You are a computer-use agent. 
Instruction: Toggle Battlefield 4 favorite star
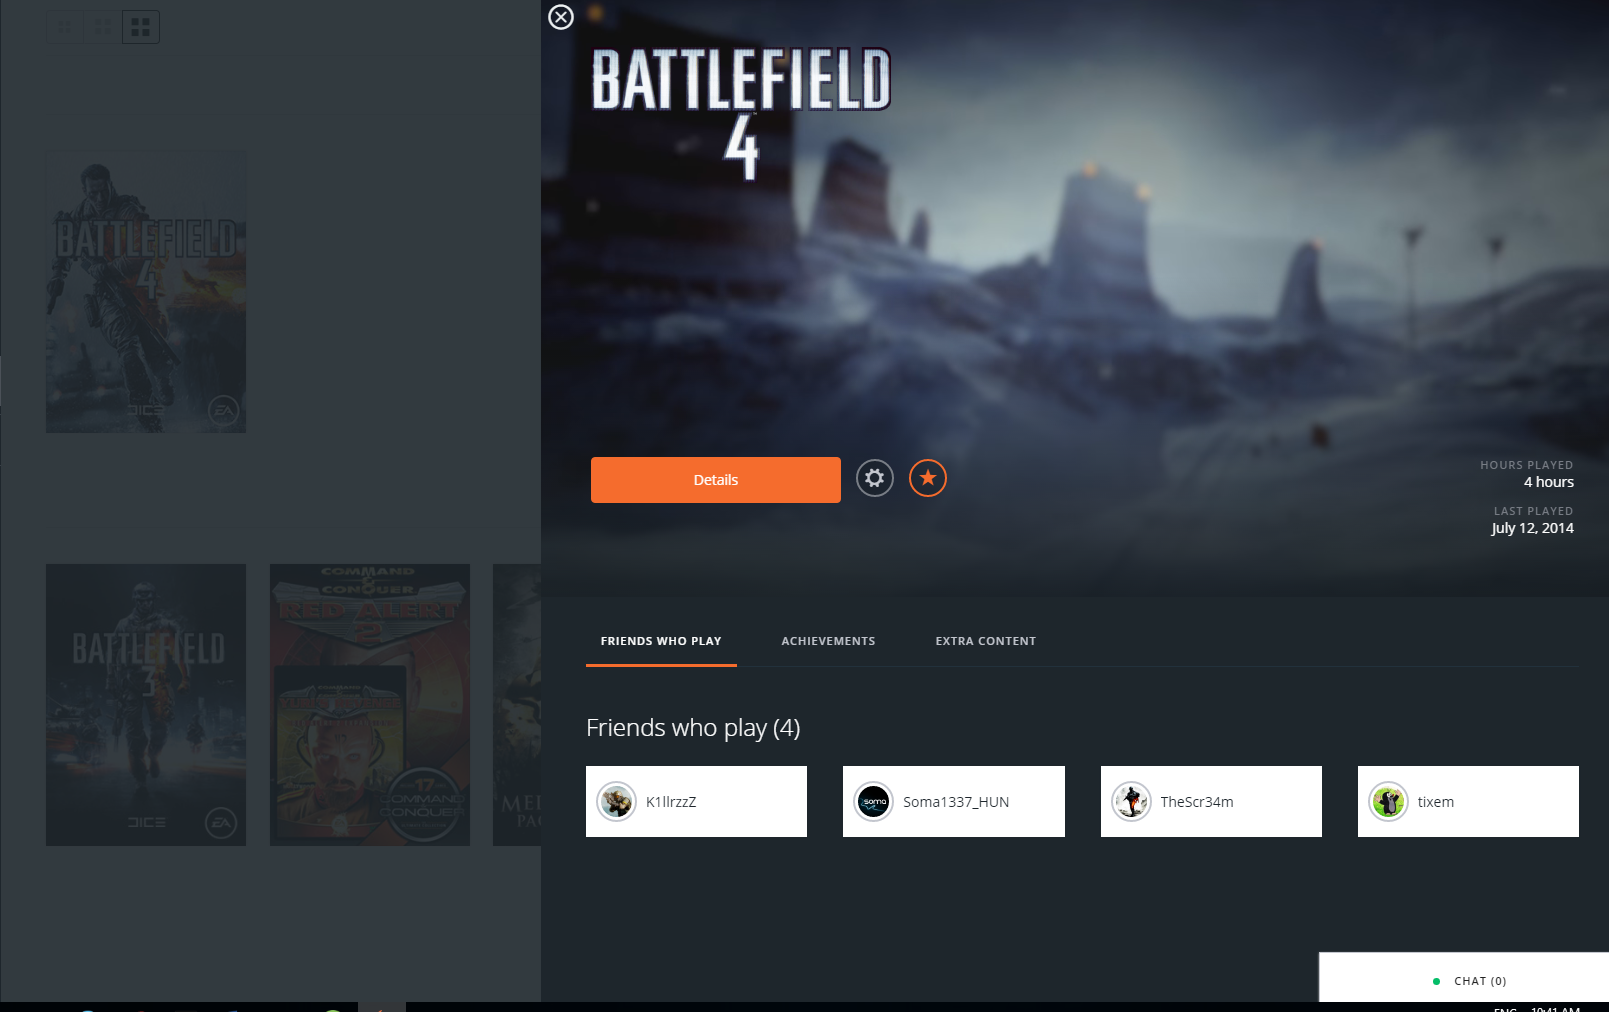(928, 479)
